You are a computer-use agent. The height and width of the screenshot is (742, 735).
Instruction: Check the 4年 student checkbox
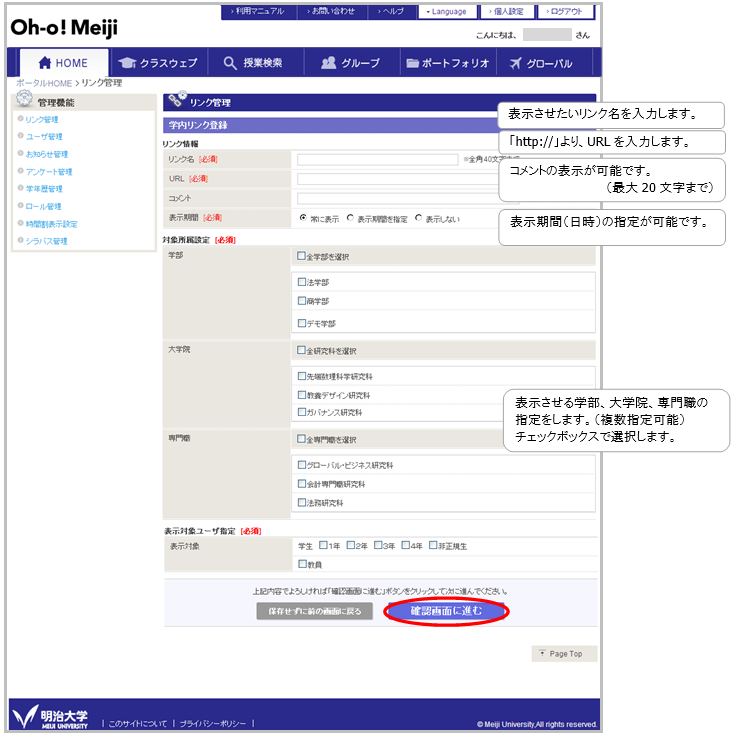pos(406,545)
